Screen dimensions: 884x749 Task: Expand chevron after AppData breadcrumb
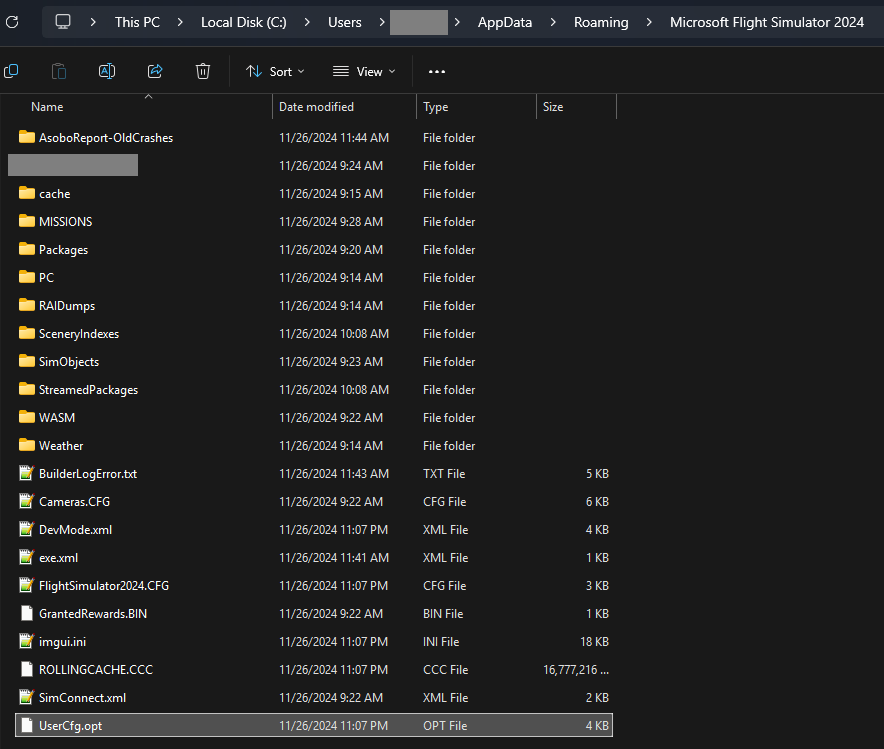pyautogui.click(x=553, y=22)
